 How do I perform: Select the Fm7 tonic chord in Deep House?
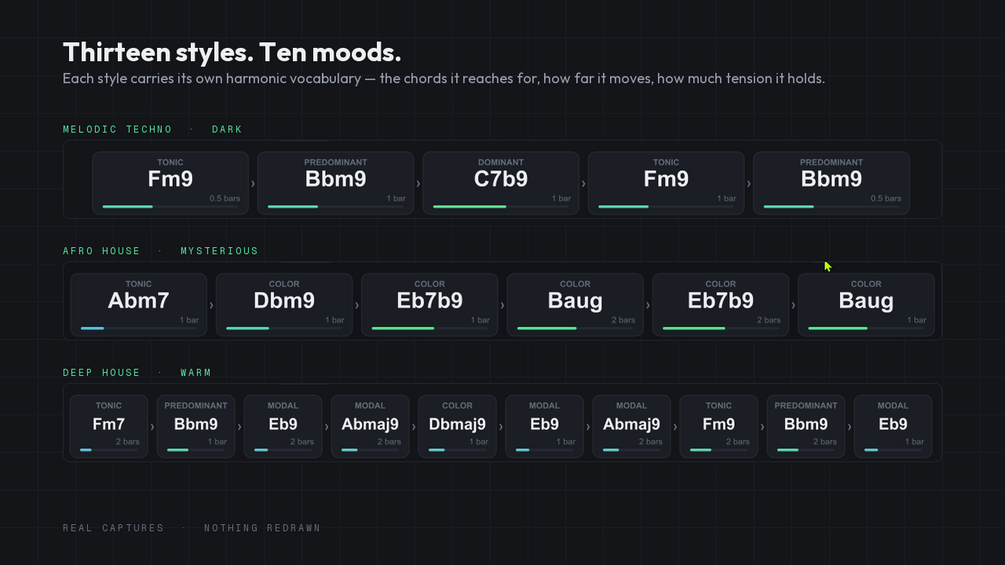[x=109, y=426]
